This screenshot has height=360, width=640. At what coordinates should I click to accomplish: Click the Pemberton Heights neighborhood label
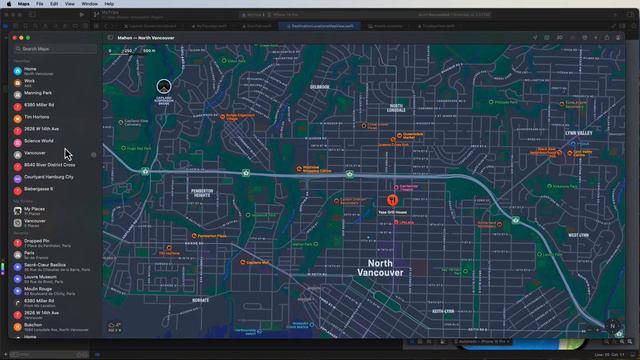point(202,193)
